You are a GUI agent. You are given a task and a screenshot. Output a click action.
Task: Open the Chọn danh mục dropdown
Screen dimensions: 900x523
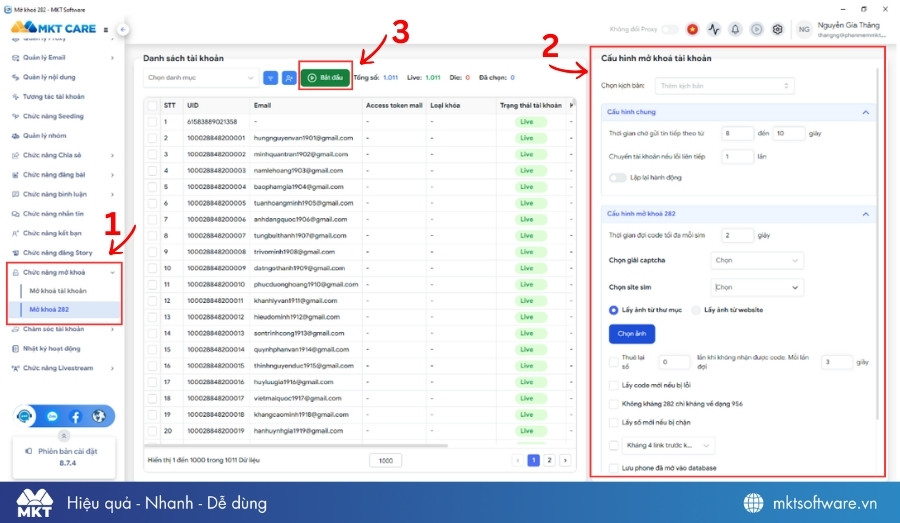click(x=200, y=78)
